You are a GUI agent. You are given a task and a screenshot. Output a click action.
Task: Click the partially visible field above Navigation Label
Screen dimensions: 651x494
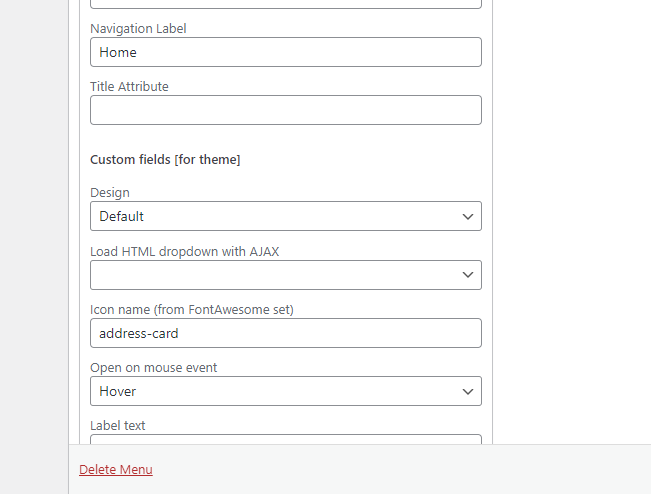tap(285, 4)
